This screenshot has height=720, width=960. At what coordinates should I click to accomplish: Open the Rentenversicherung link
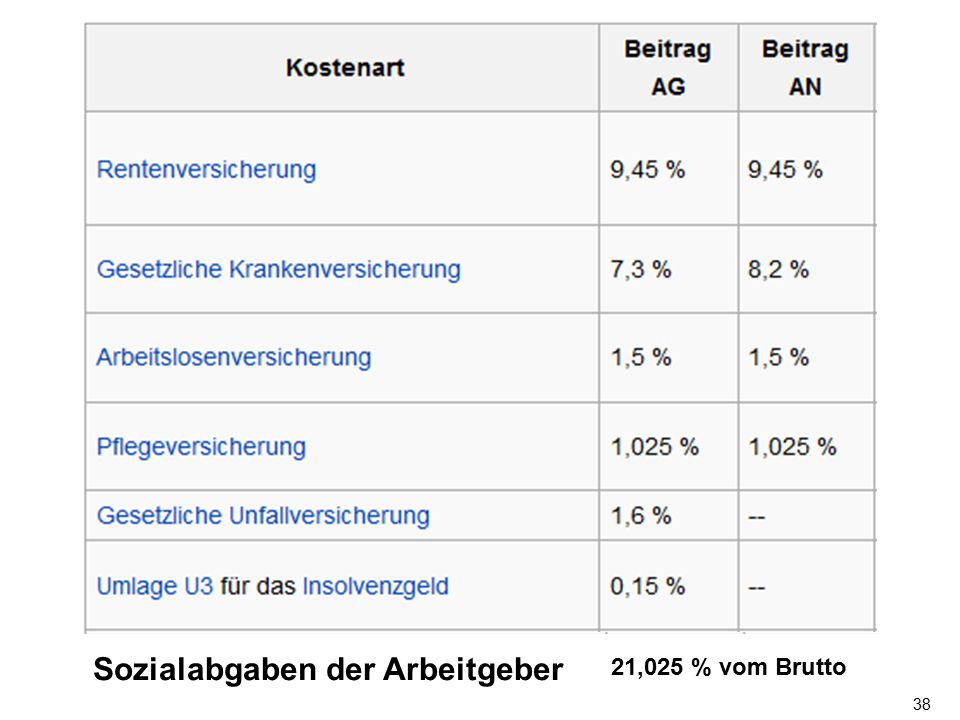tap(206, 170)
